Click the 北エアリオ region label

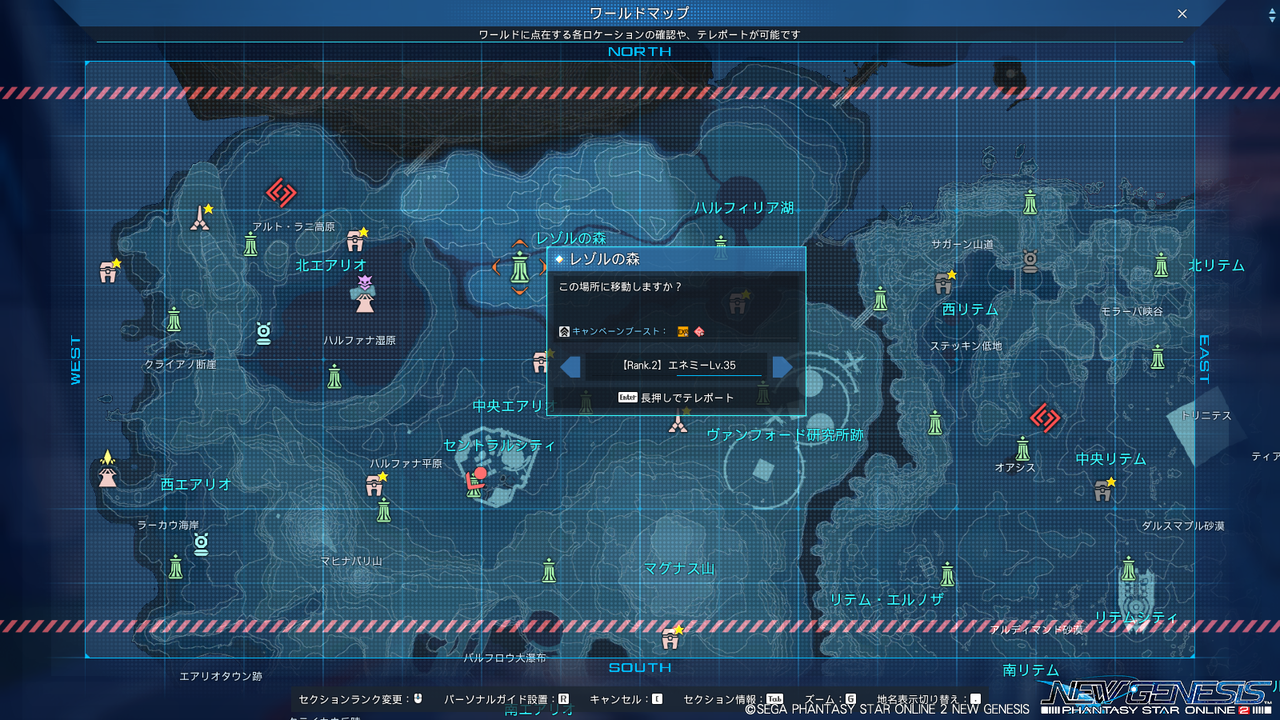click(x=332, y=265)
